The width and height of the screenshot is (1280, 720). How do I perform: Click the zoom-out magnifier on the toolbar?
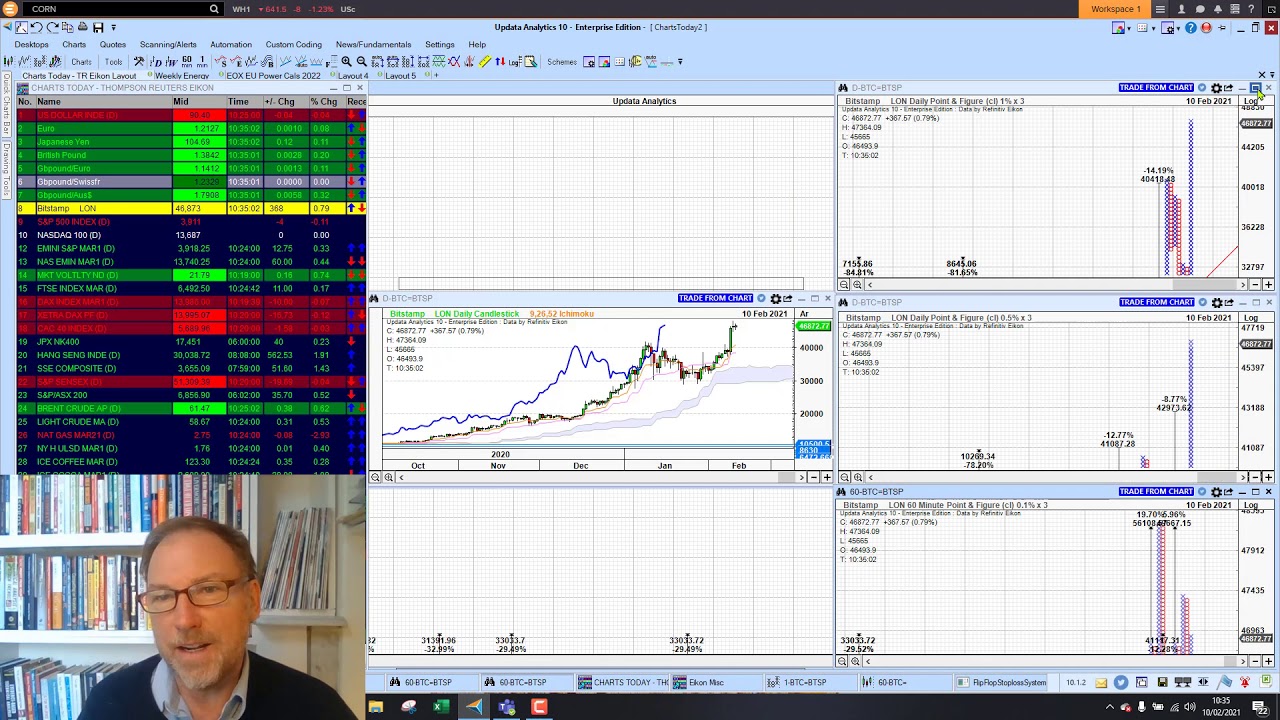pos(361,61)
